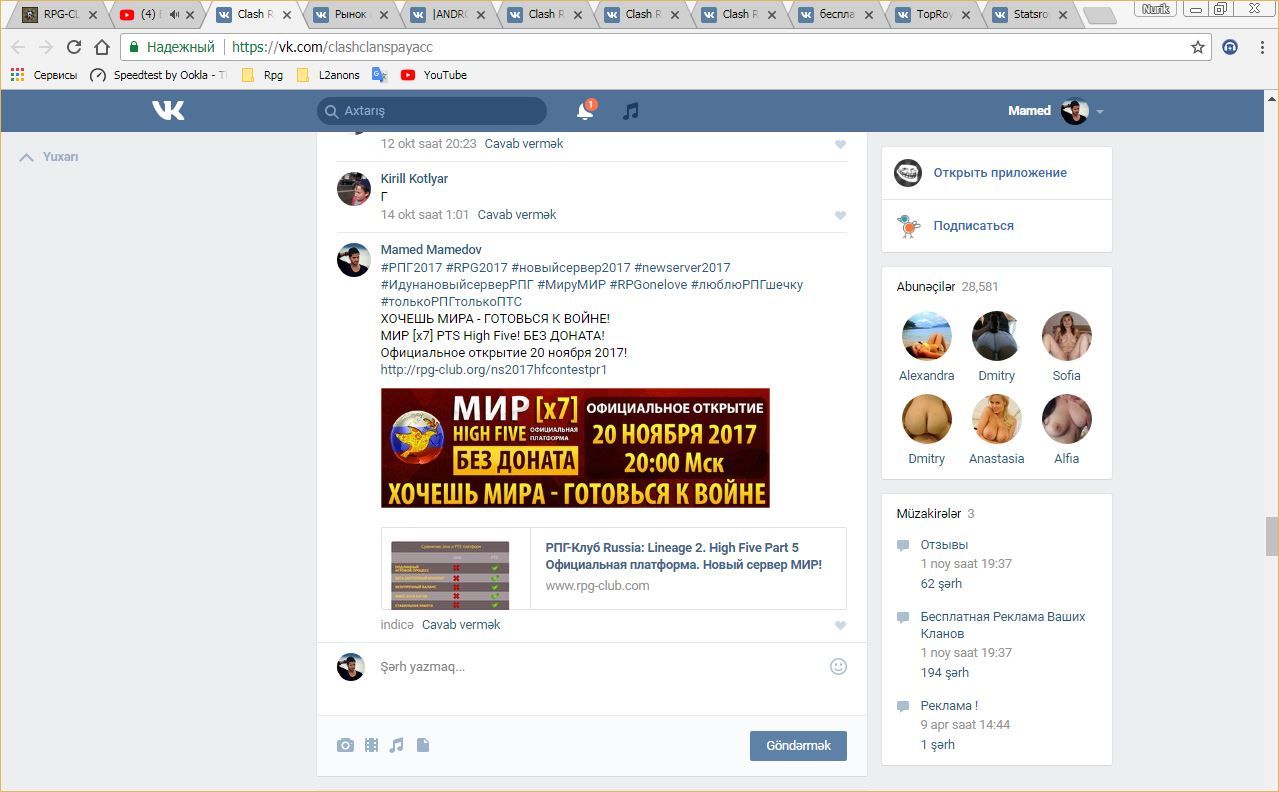Click the browser home icon
Image resolution: width=1279 pixels, height=792 pixels.
click(102, 47)
